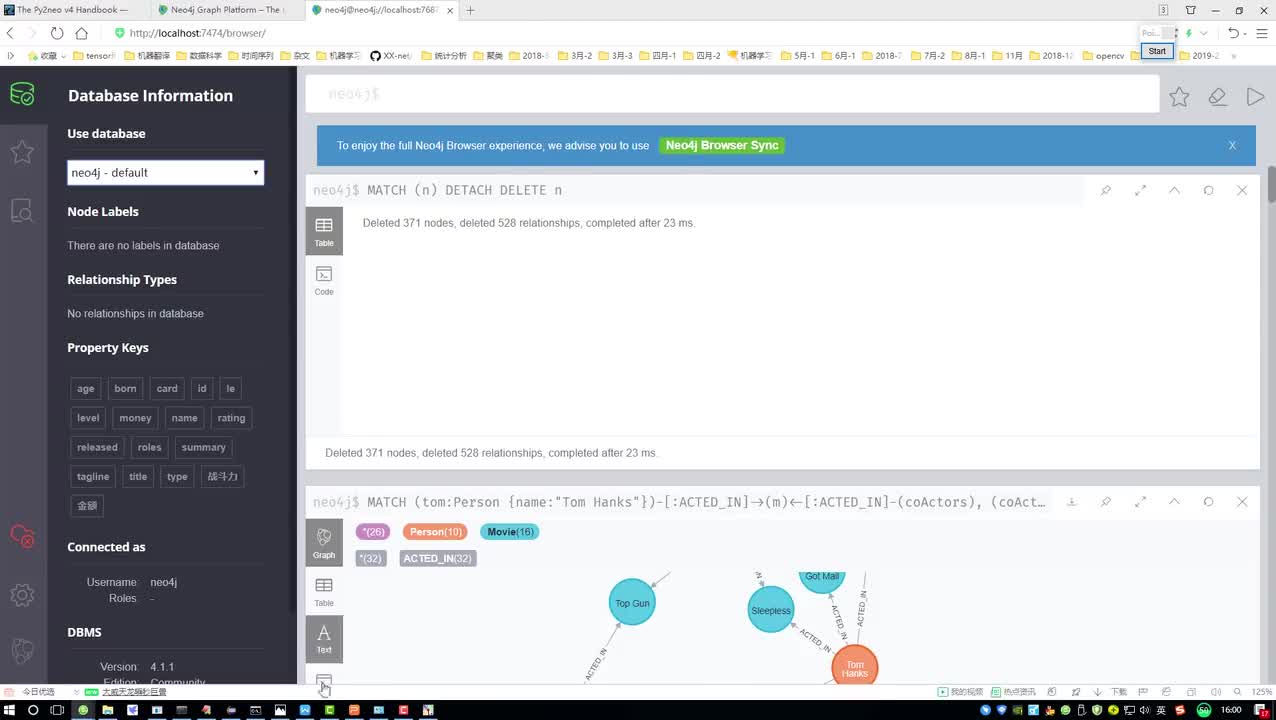The image size is (1276, 720).
Task: Click the born property key
Action: click(125, 389)
